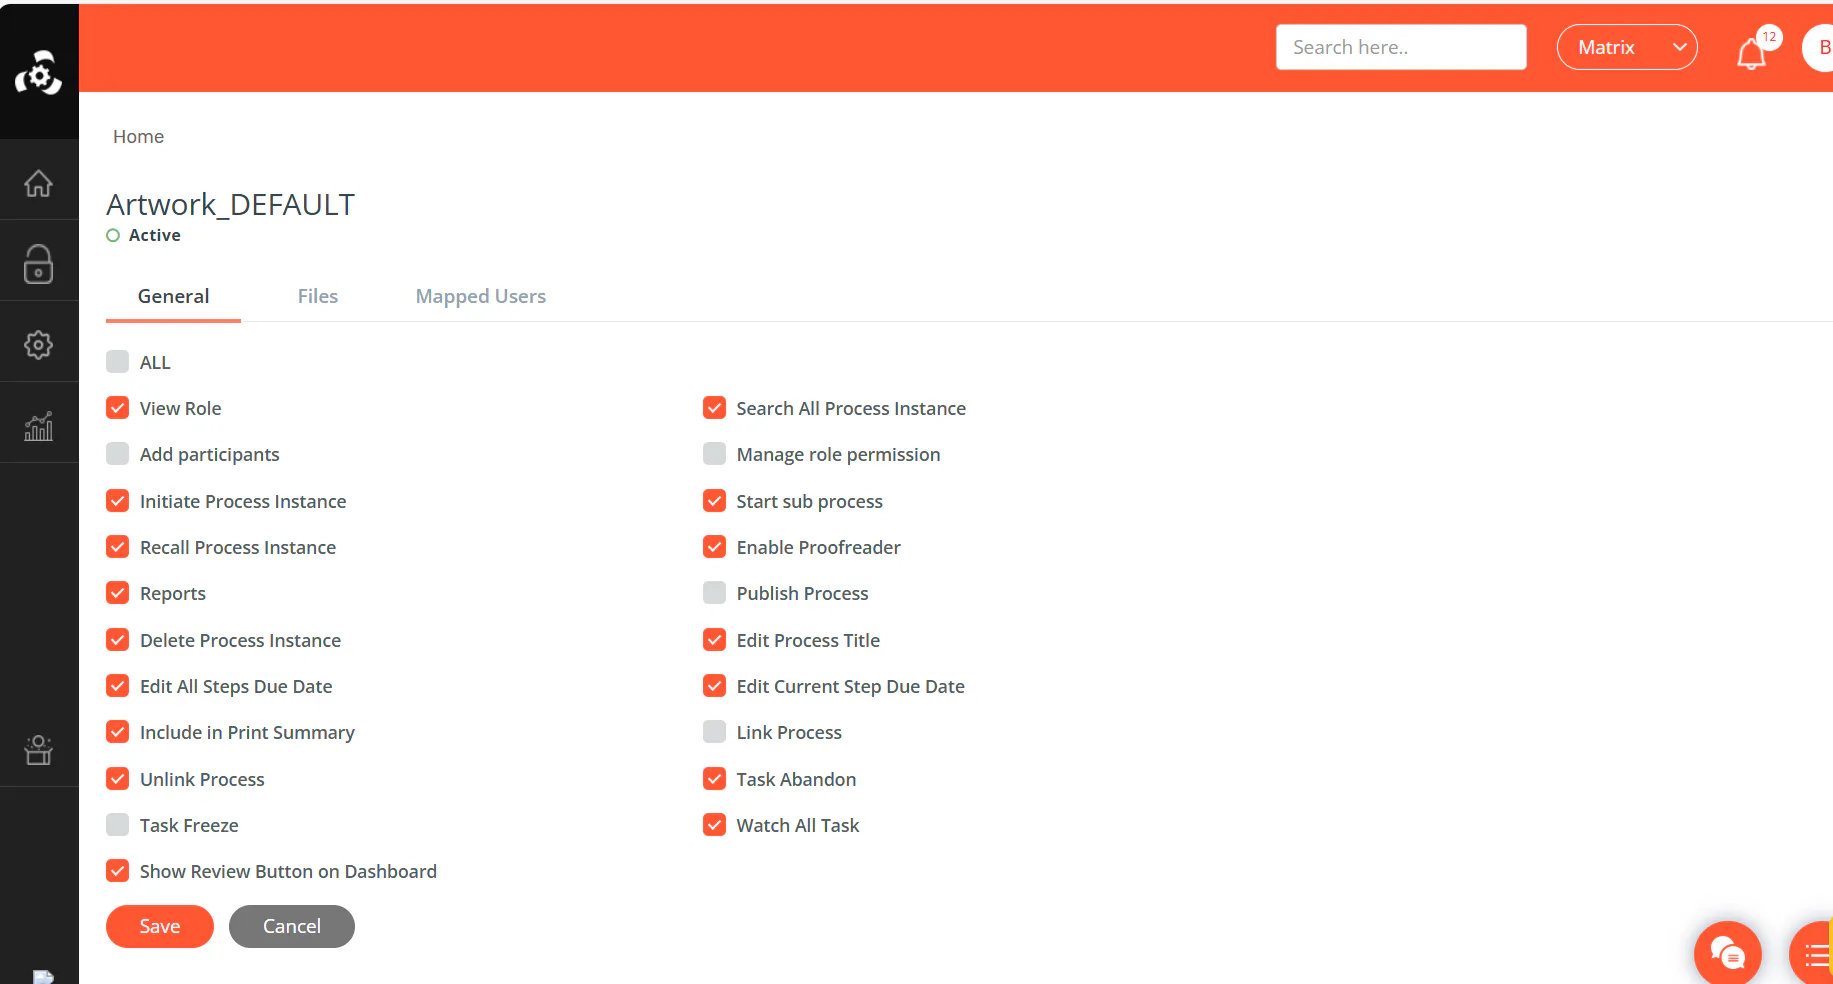The width and height of the screenshot is (1833, 984).
Task: Uncheck Search All Process Instance
Action: click(x=714, y=408)
